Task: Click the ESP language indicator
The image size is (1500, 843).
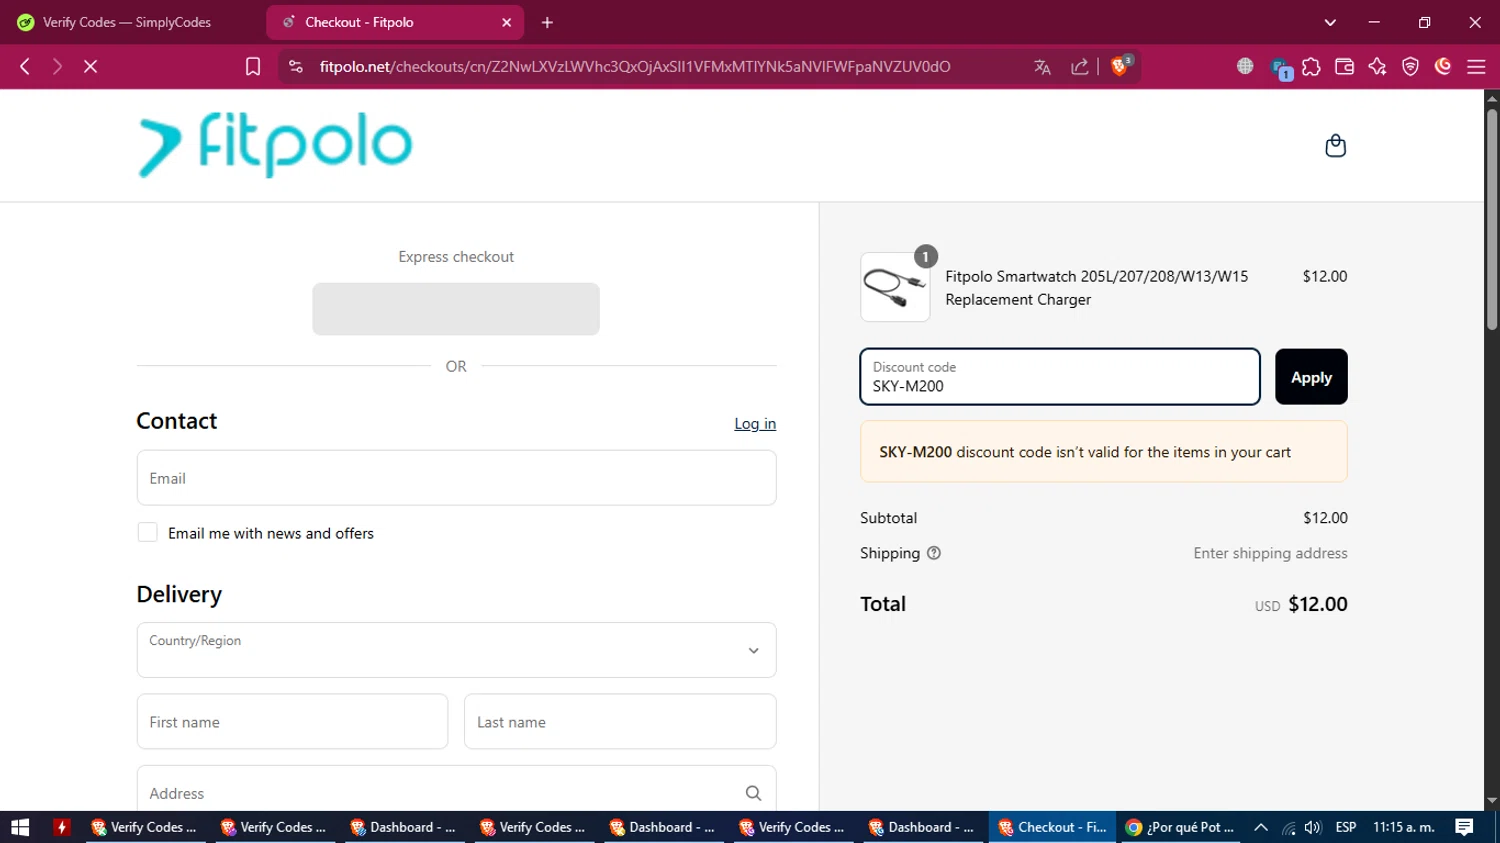Action: click(1346, 827)
